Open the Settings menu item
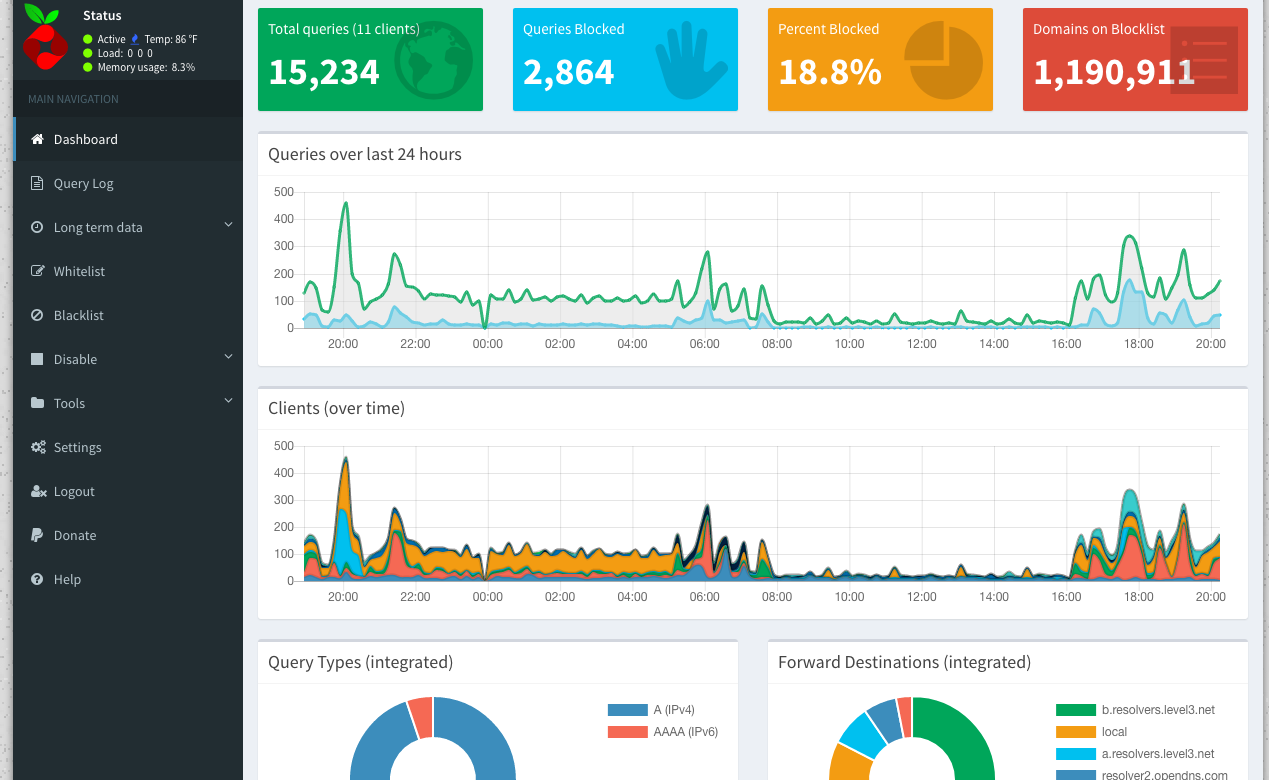 point(129,447)
